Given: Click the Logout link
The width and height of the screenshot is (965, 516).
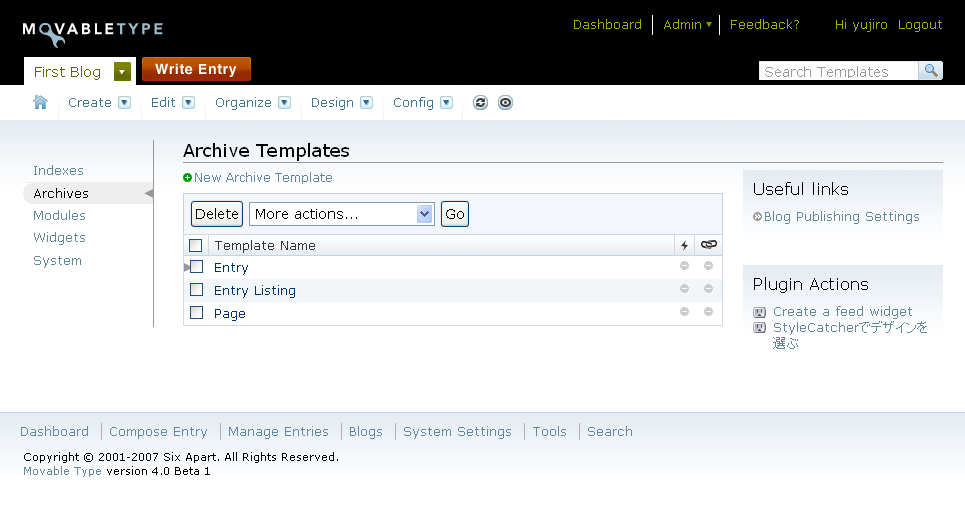Looking at the screenshot, I should coord(920,25).
